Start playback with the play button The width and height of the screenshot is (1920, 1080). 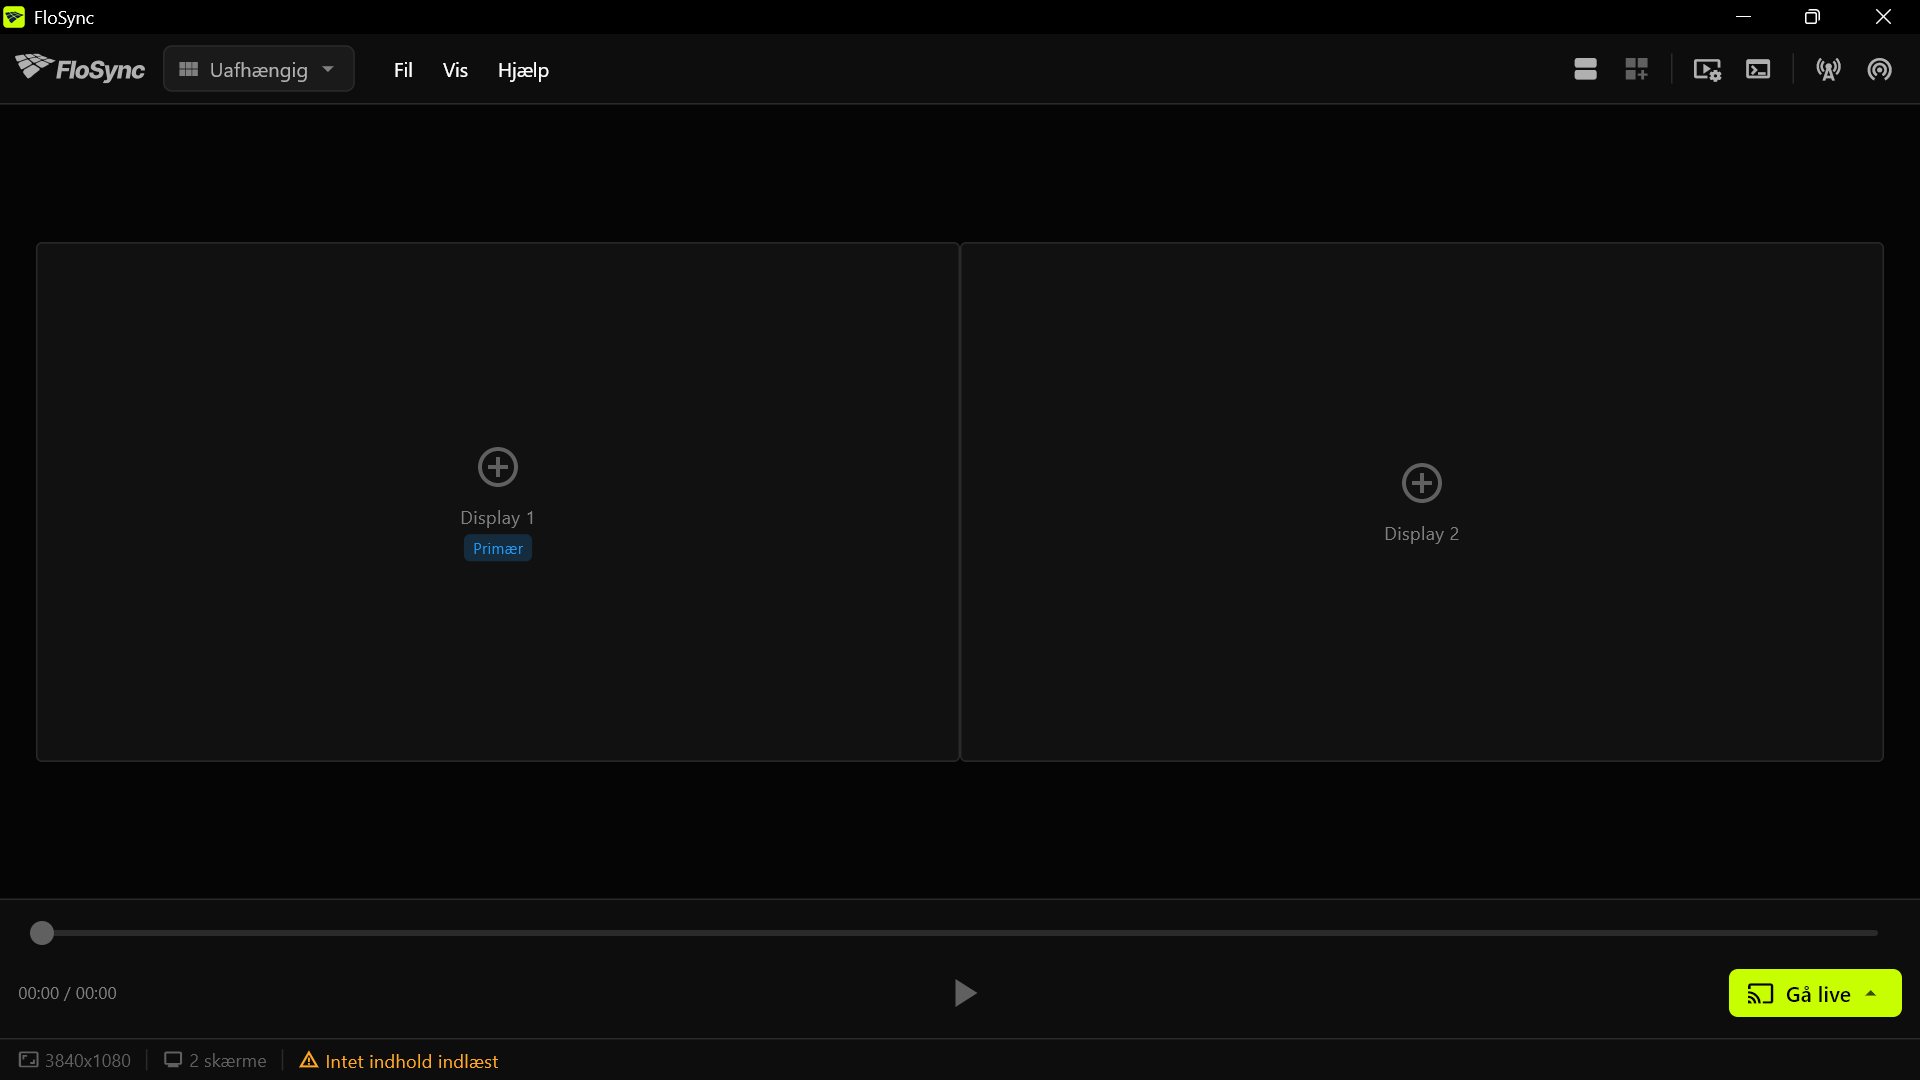pos(965,993)
